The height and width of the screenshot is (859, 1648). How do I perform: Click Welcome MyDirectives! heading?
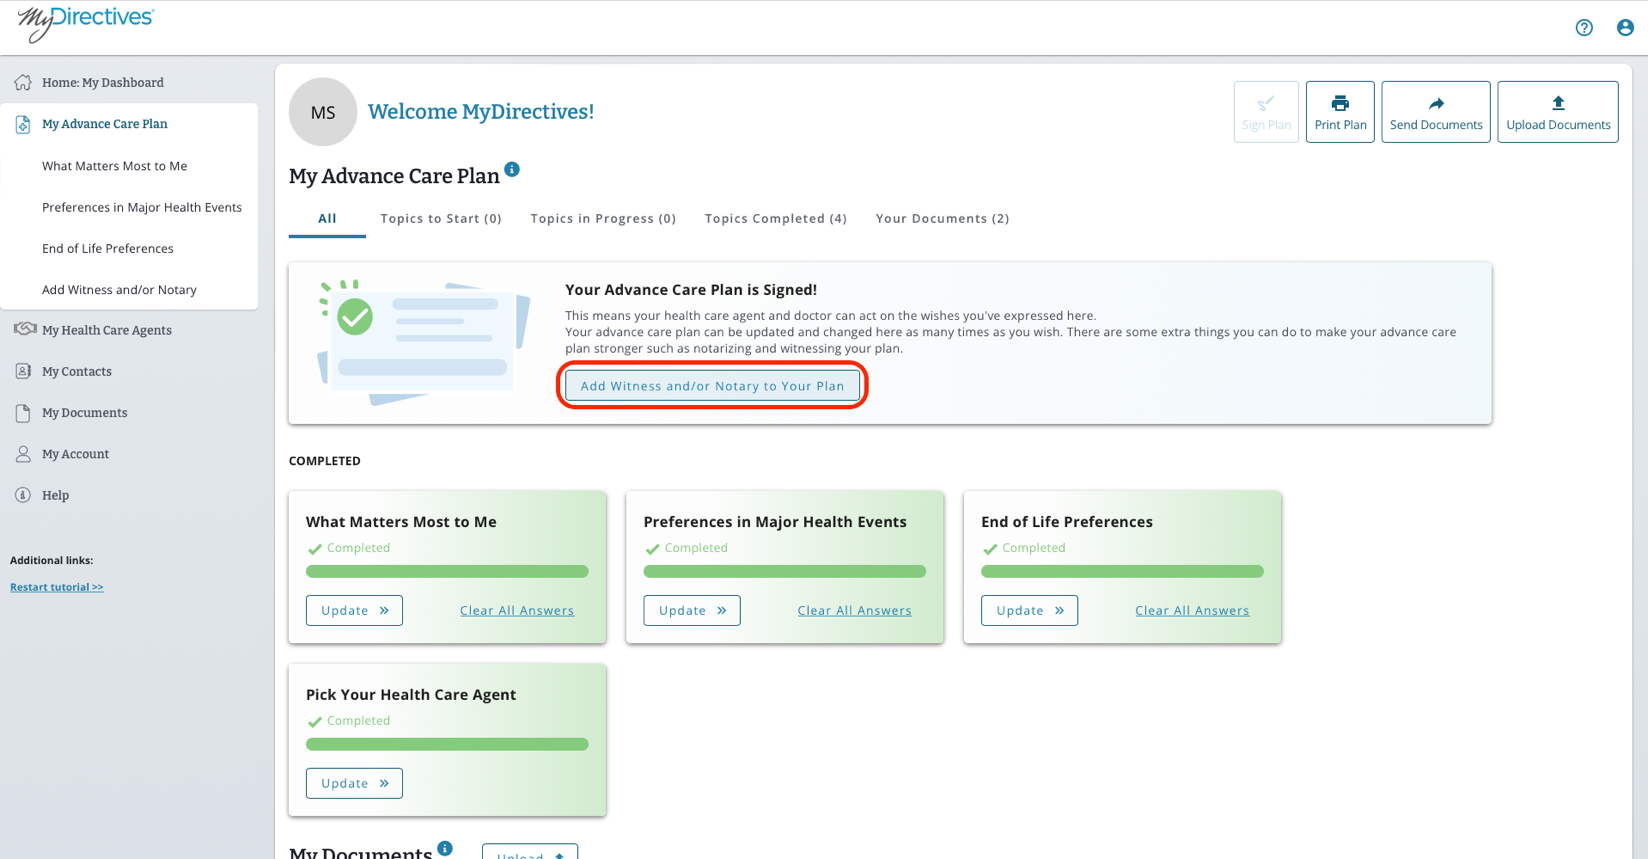coord(481,112)
